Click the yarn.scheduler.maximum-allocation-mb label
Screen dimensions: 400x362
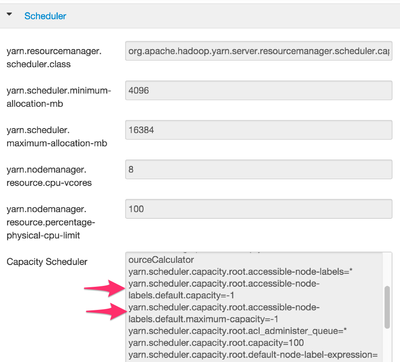pyautogui.click(x=57, y=137)
